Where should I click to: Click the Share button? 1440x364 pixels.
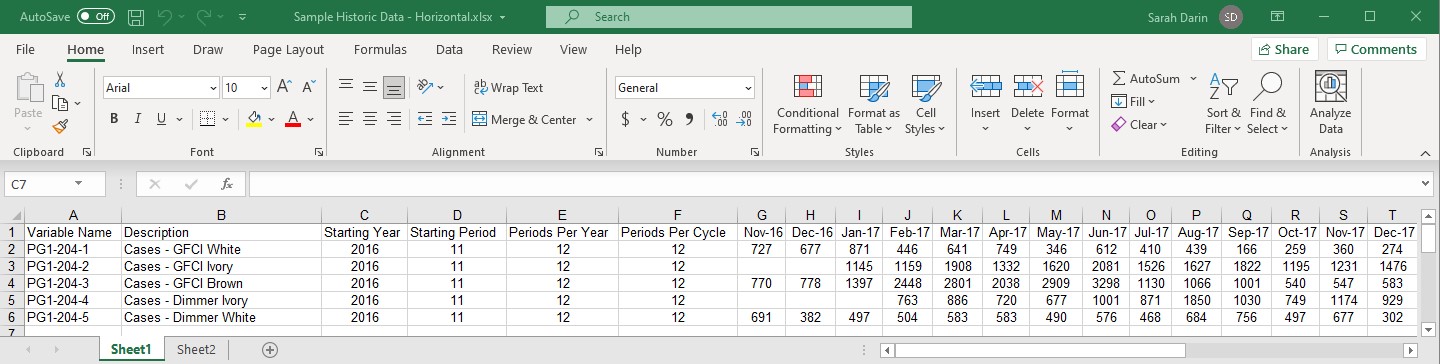[1284, 49]
